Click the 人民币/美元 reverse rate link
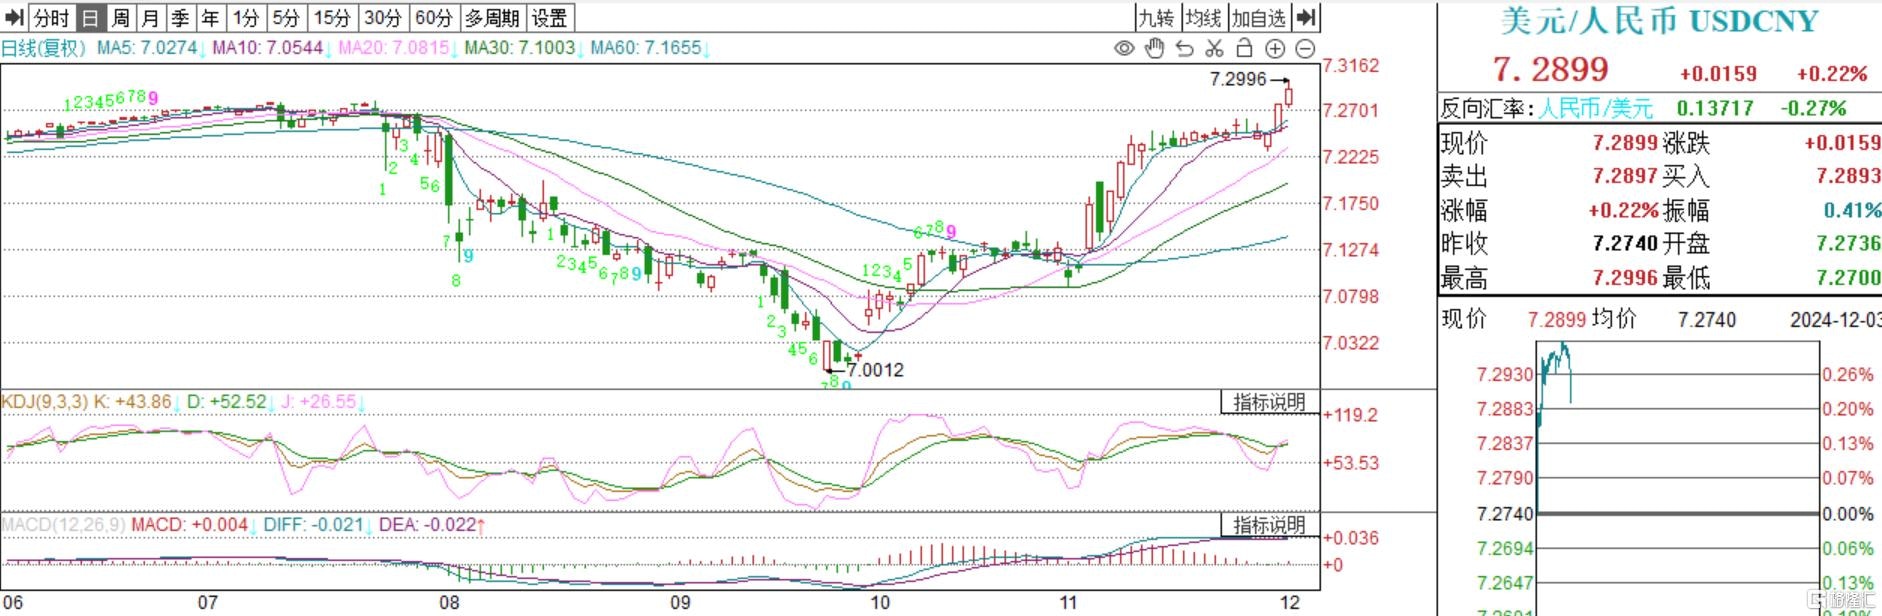 [x=1595, y=108]
